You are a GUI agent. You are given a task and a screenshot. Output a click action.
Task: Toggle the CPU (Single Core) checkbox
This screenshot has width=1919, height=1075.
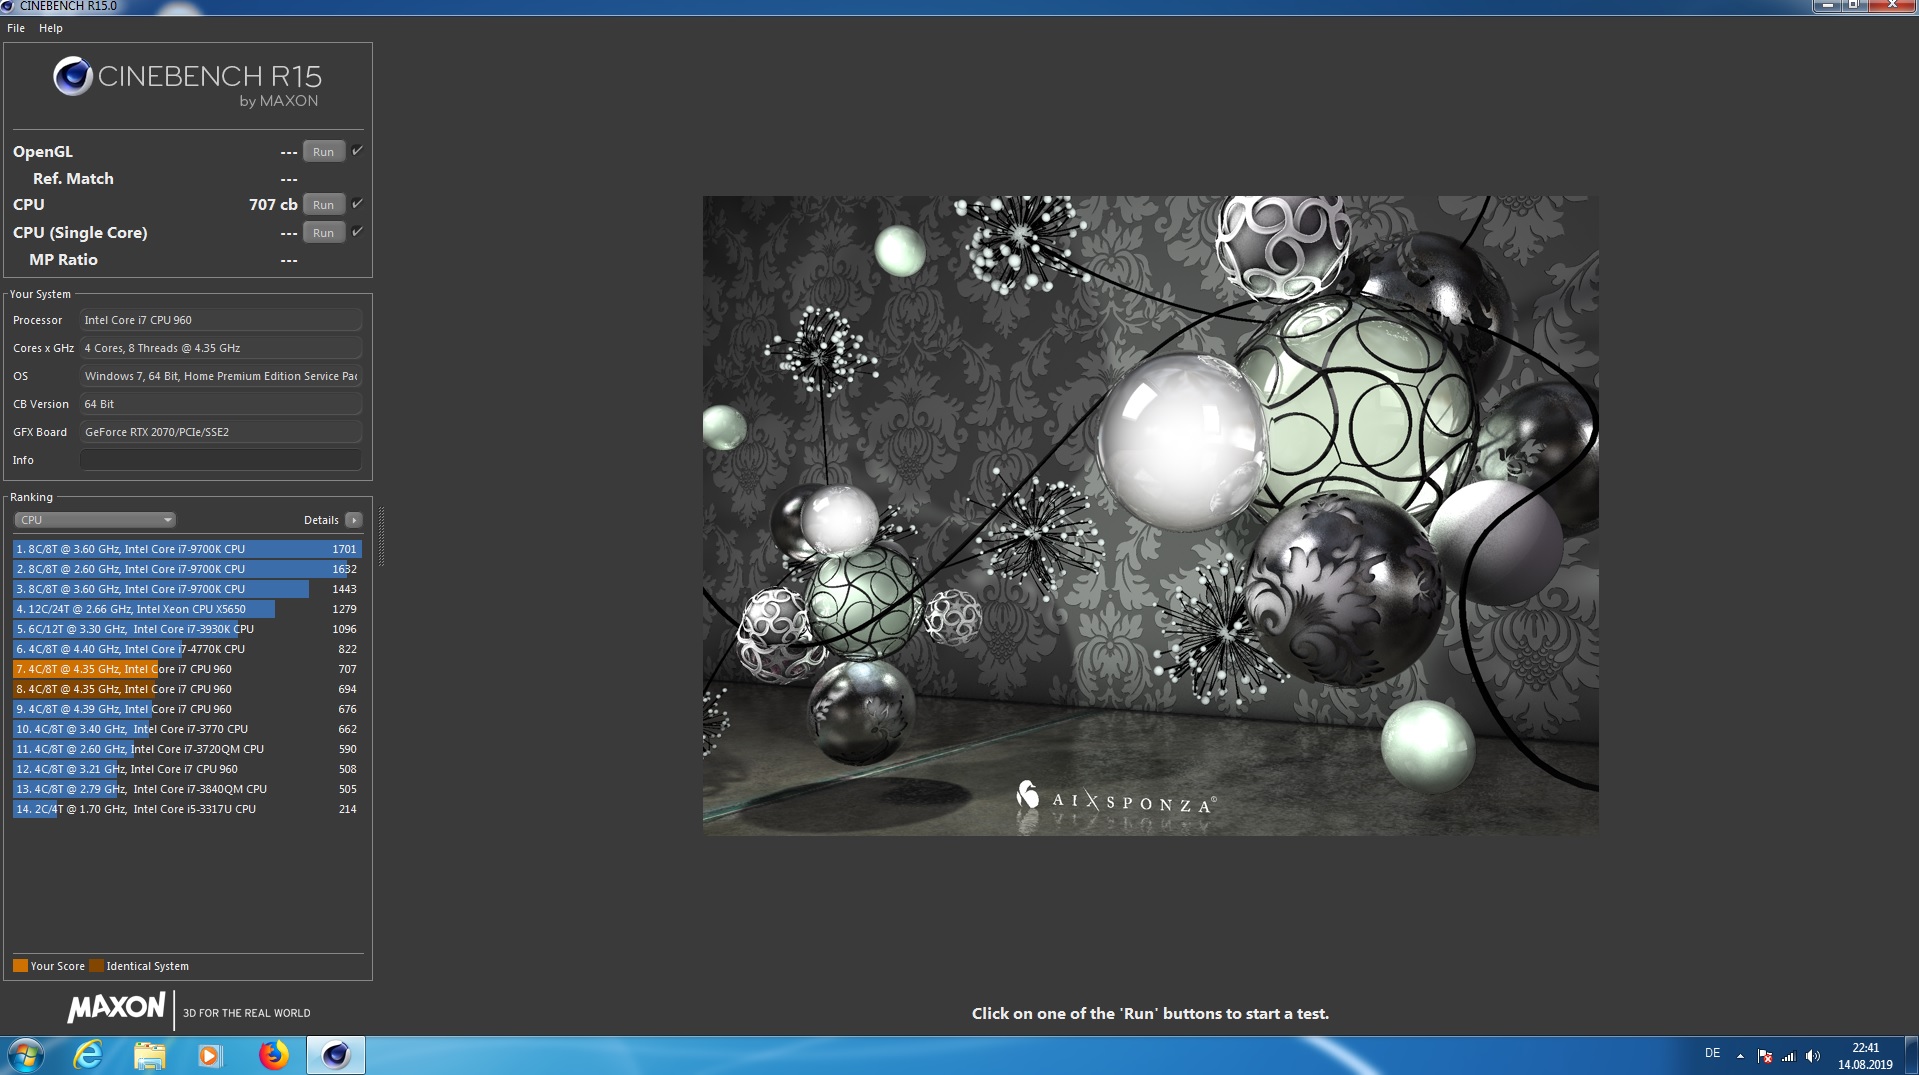(x=357, y=232)
